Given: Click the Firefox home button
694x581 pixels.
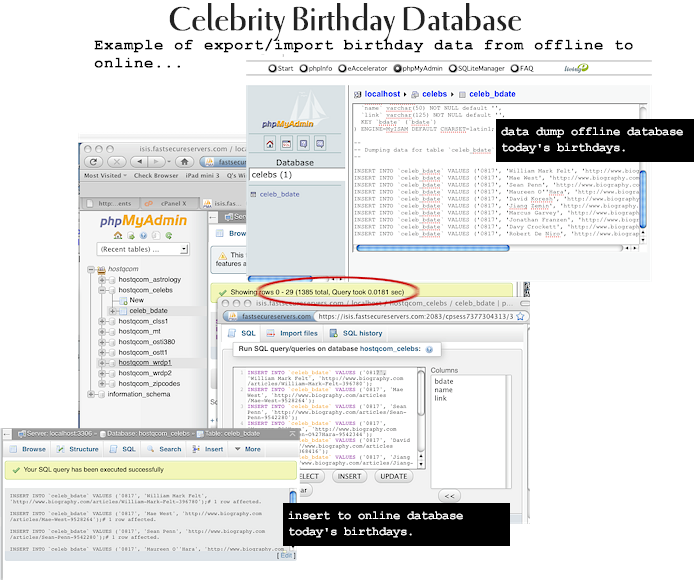Looking at the screenshot, I should pos(185,162).
